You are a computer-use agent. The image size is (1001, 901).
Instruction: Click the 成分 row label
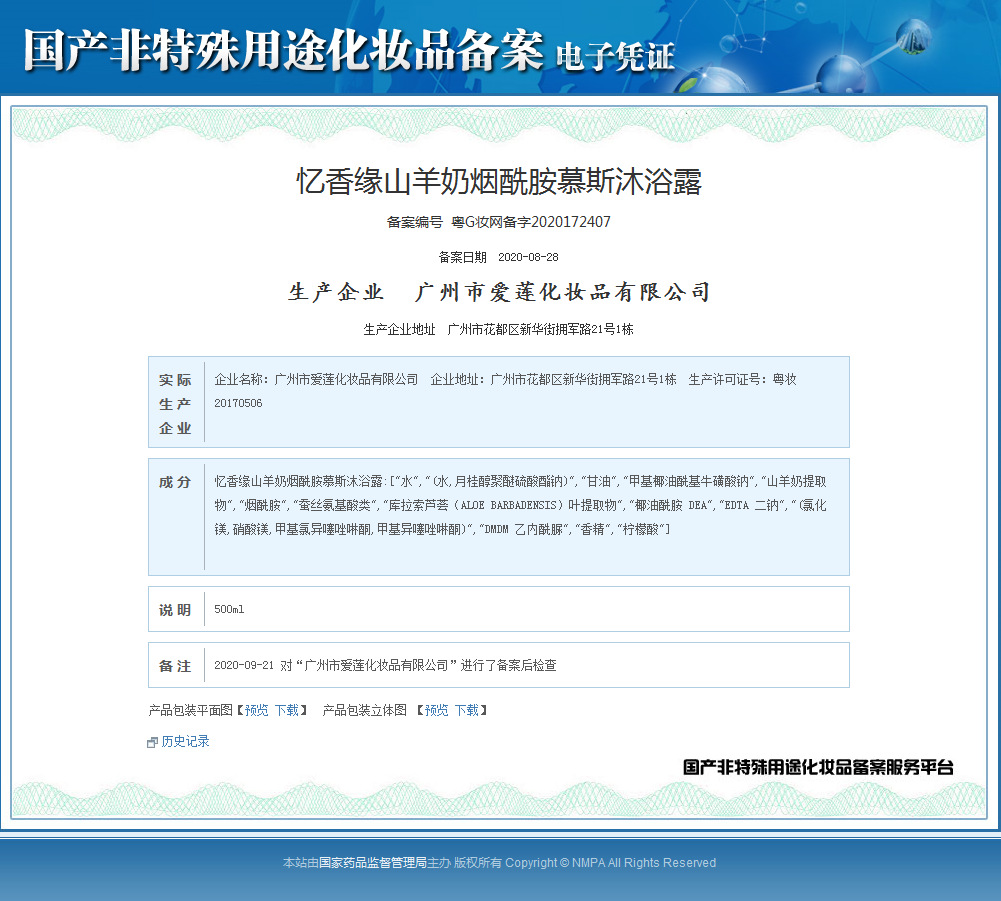click(x=175, y=482)
